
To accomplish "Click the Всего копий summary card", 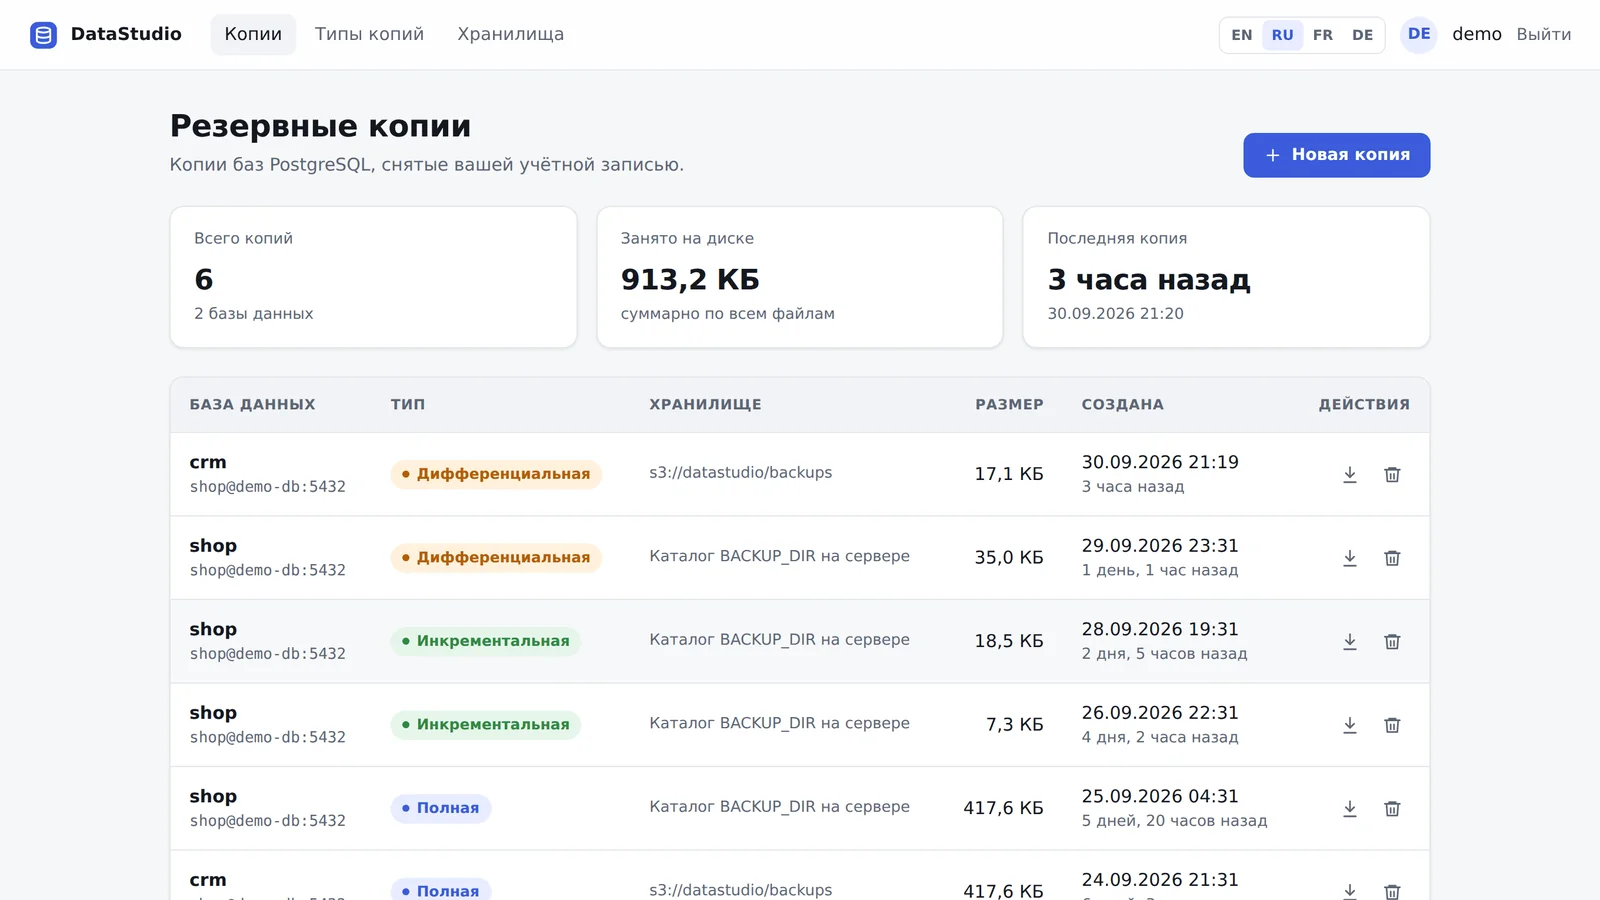I will pyautogui.click(x=374, y=277).
